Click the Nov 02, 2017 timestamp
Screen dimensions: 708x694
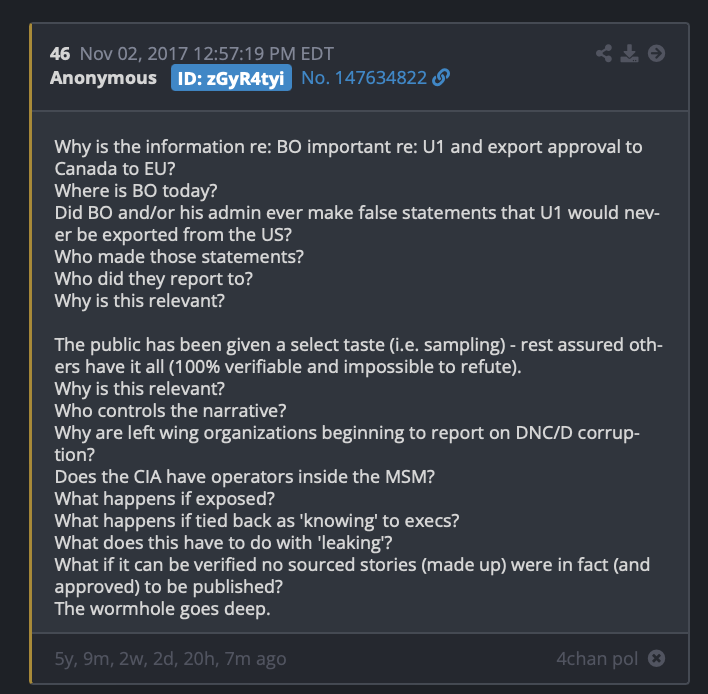[207, 54]
